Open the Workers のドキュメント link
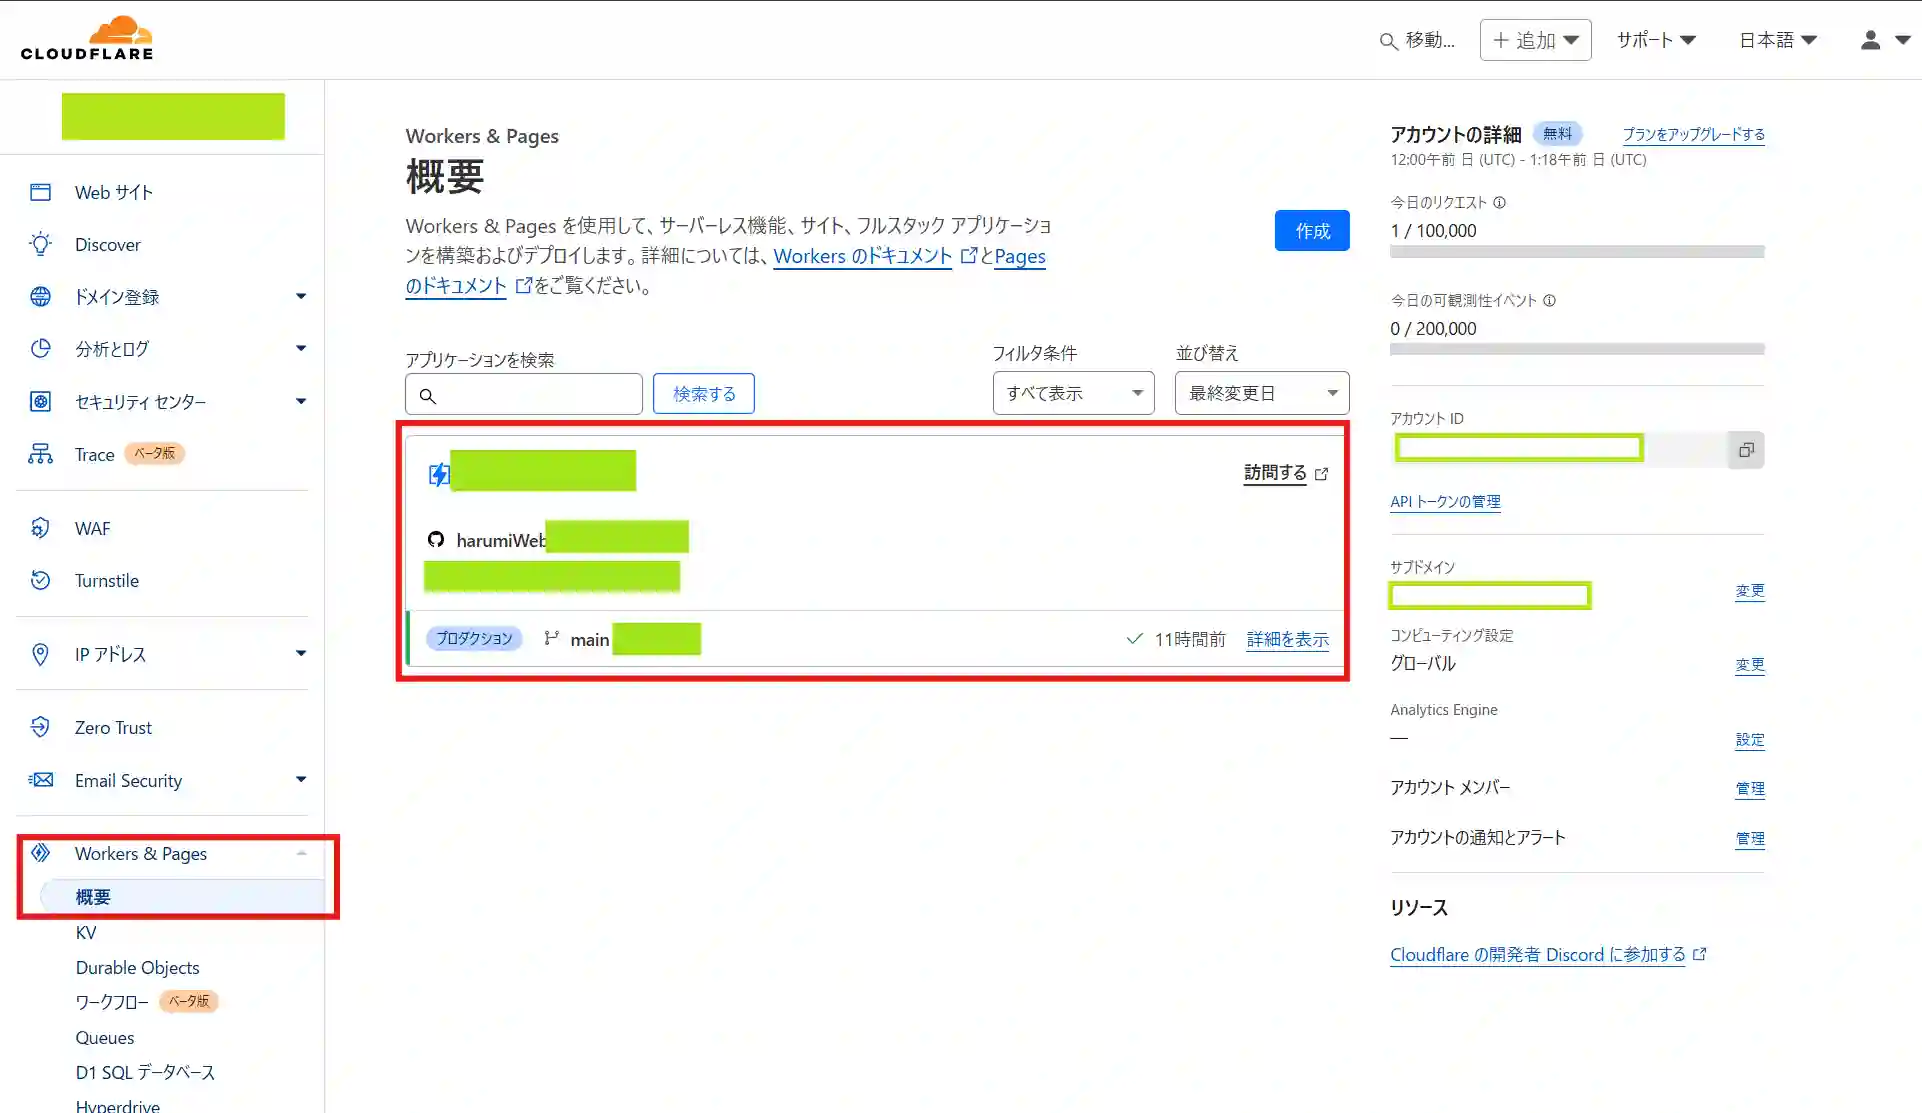The width and height of the screenshot is (1922, 1113). tap(863, 256)
